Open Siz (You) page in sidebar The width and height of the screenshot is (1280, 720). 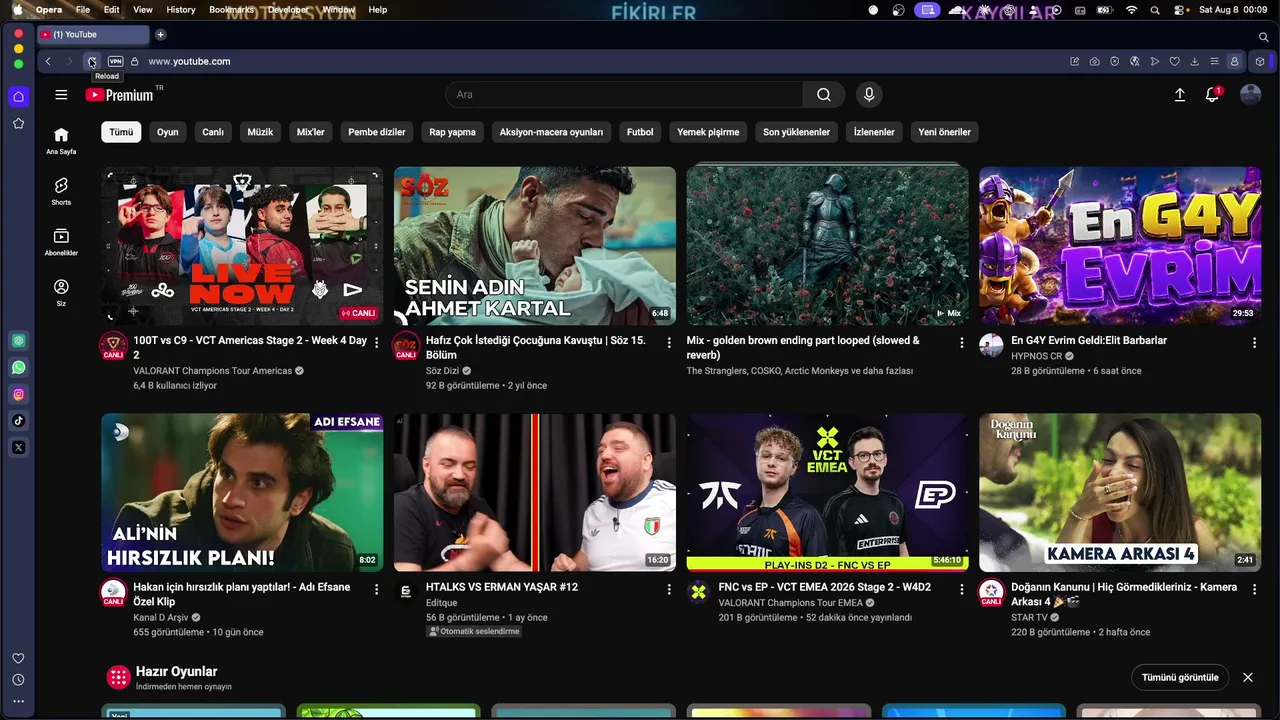click(61, 292)
